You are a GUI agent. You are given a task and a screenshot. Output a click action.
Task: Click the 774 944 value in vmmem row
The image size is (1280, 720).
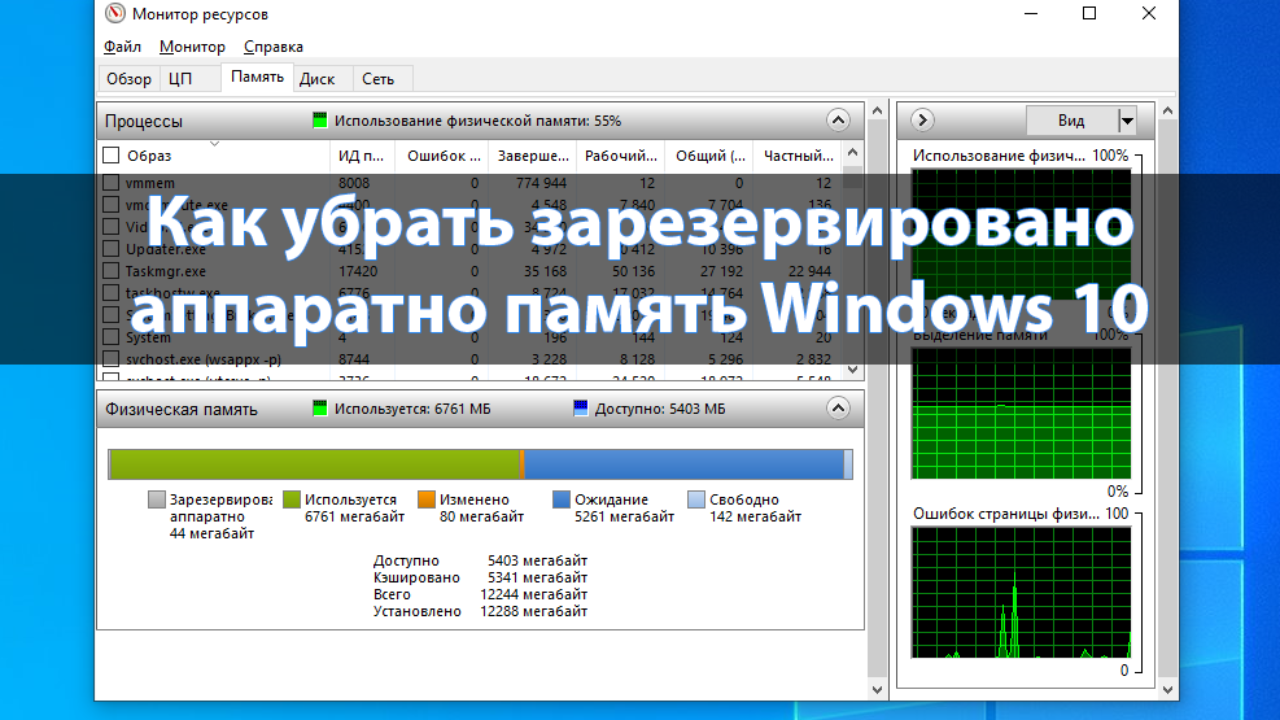542,183
